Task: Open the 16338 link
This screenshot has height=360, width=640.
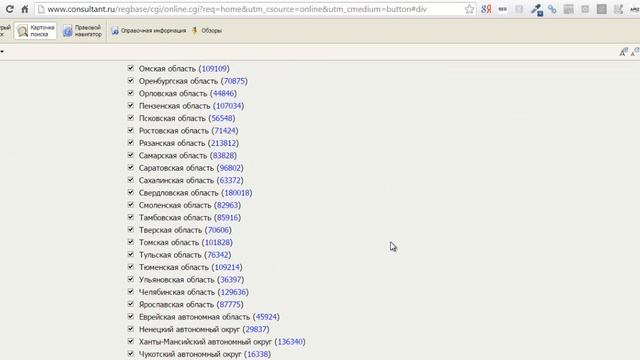Action: 258,354
